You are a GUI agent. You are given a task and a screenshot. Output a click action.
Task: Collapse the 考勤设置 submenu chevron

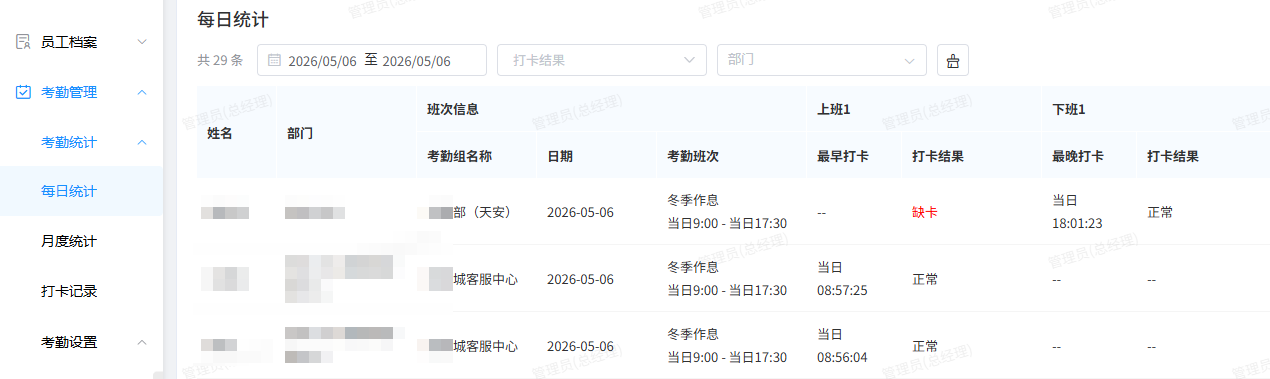[x=142, y=342]
